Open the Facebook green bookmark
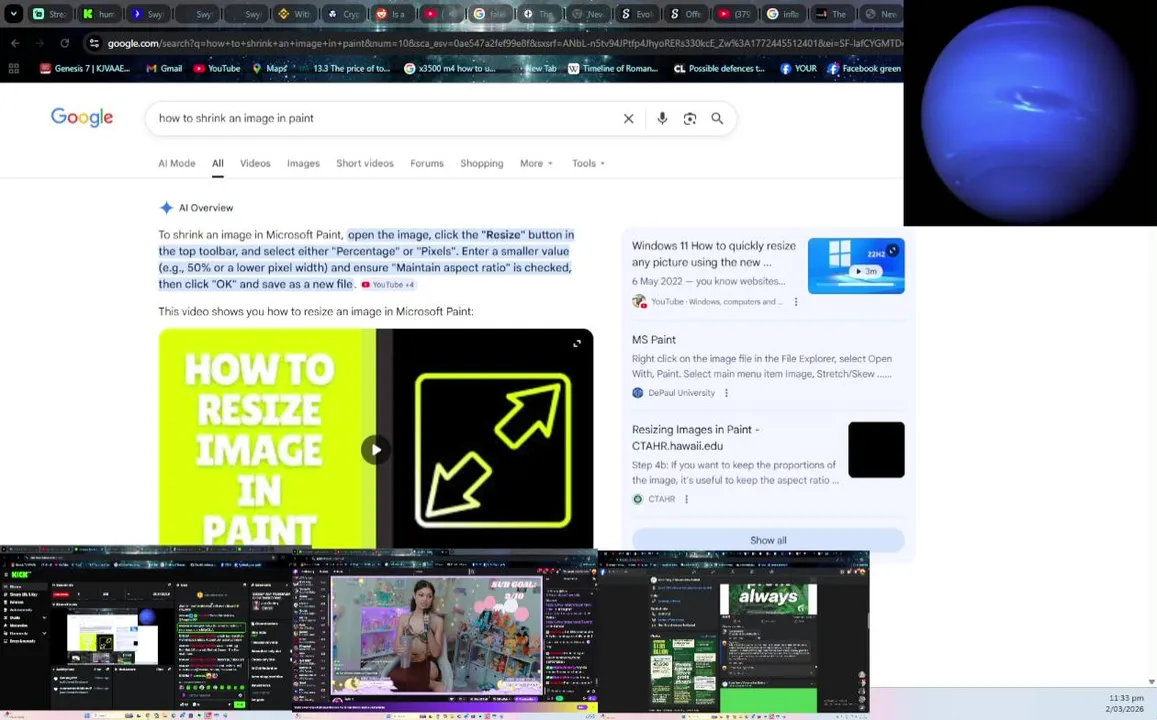1157x720 pixels. (x=864, y=69)
